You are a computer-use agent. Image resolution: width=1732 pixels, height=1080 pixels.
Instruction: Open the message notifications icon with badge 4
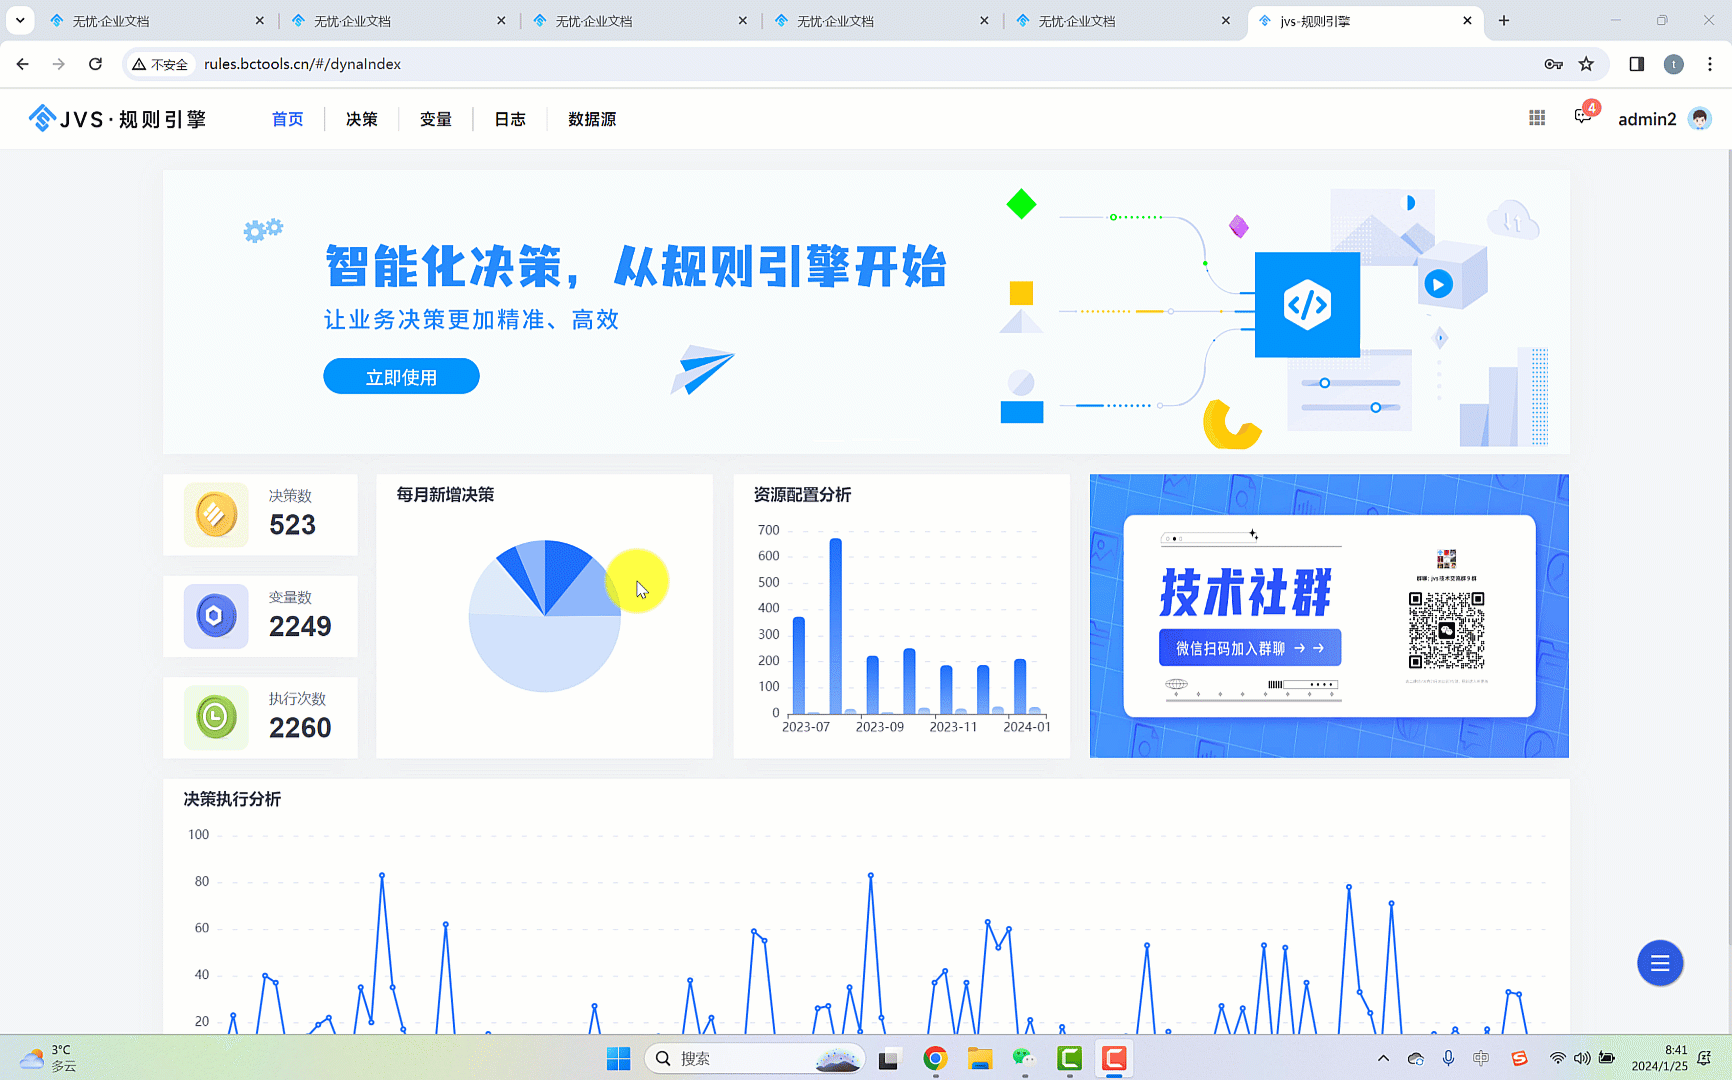(1583, 116)
